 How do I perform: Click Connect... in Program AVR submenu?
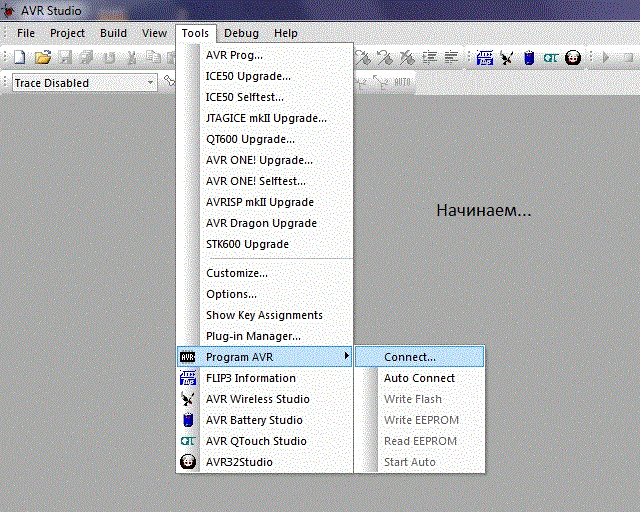pos(420,357)
